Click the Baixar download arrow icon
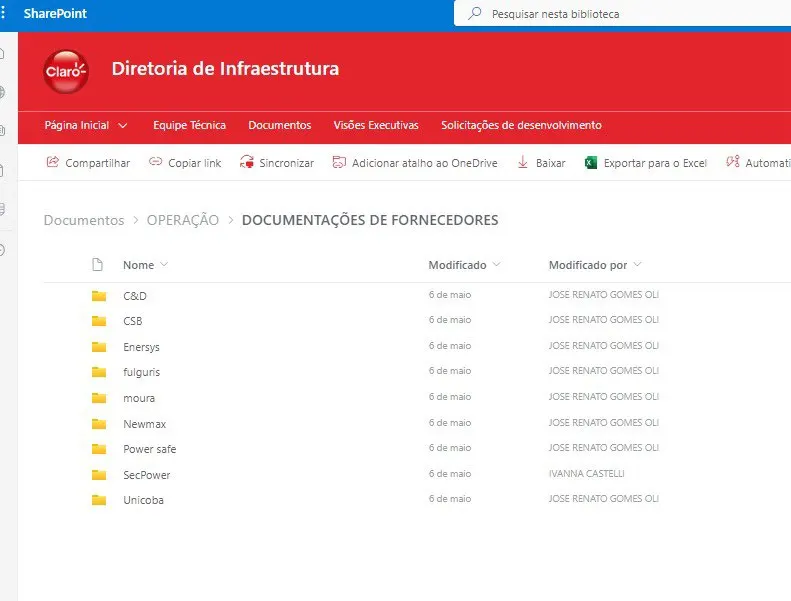 coord(523,162)
